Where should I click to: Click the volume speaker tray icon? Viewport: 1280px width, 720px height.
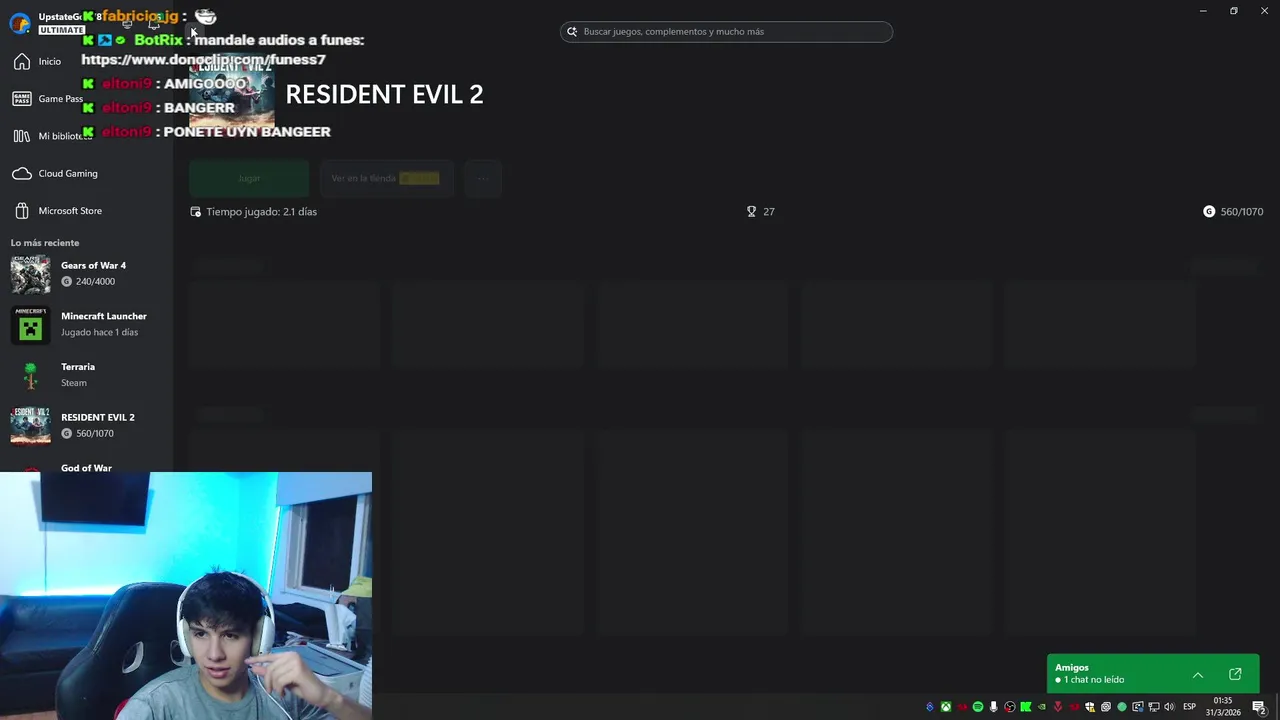point(1169,707)
